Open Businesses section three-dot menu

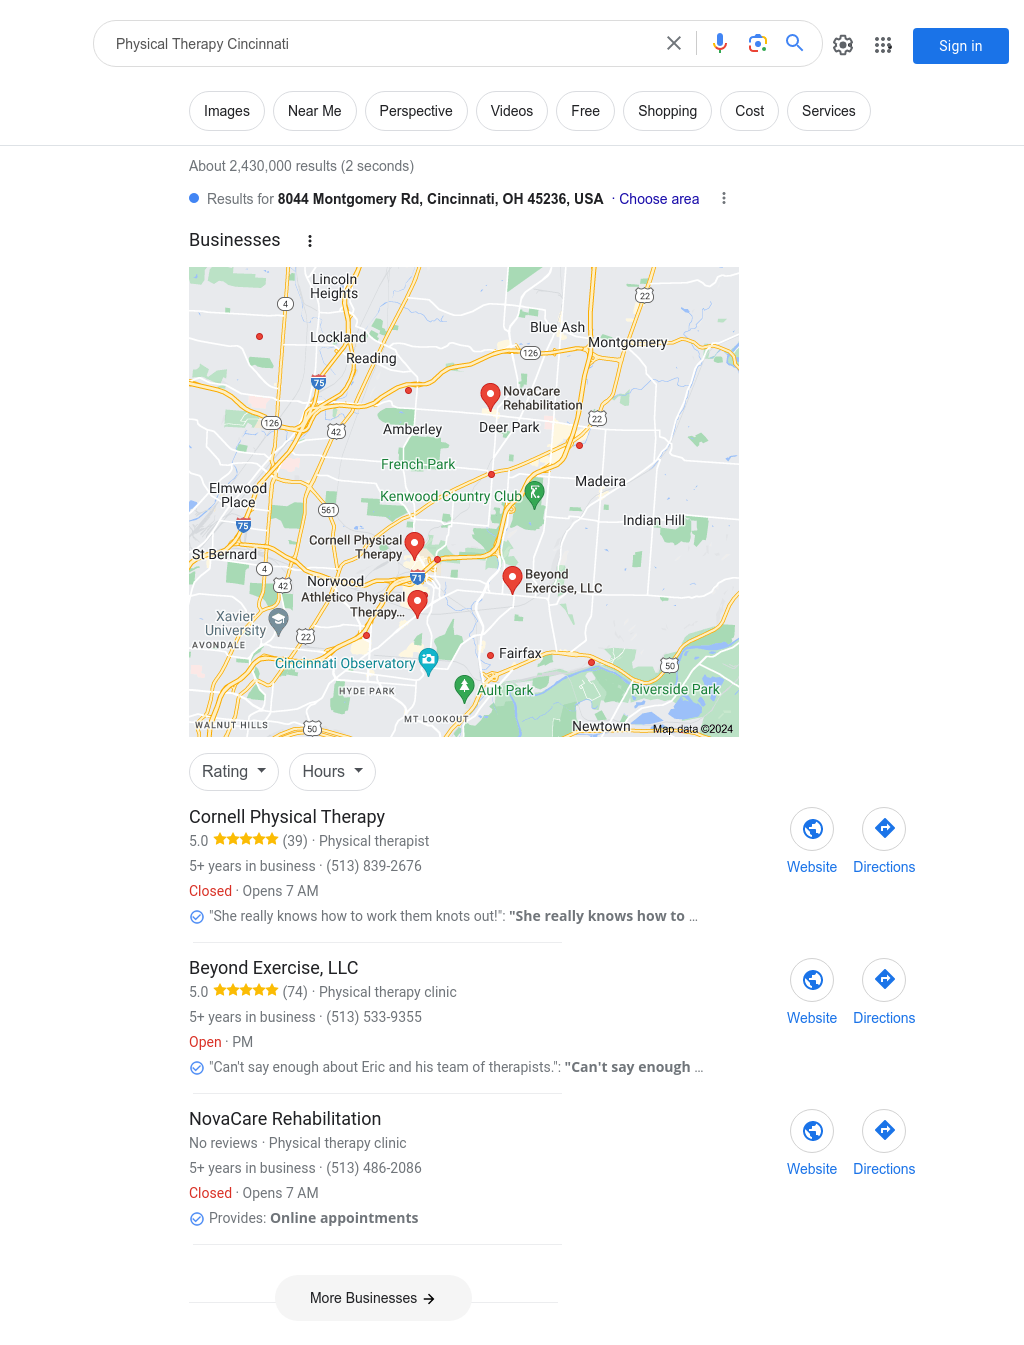tap(310, 241)
